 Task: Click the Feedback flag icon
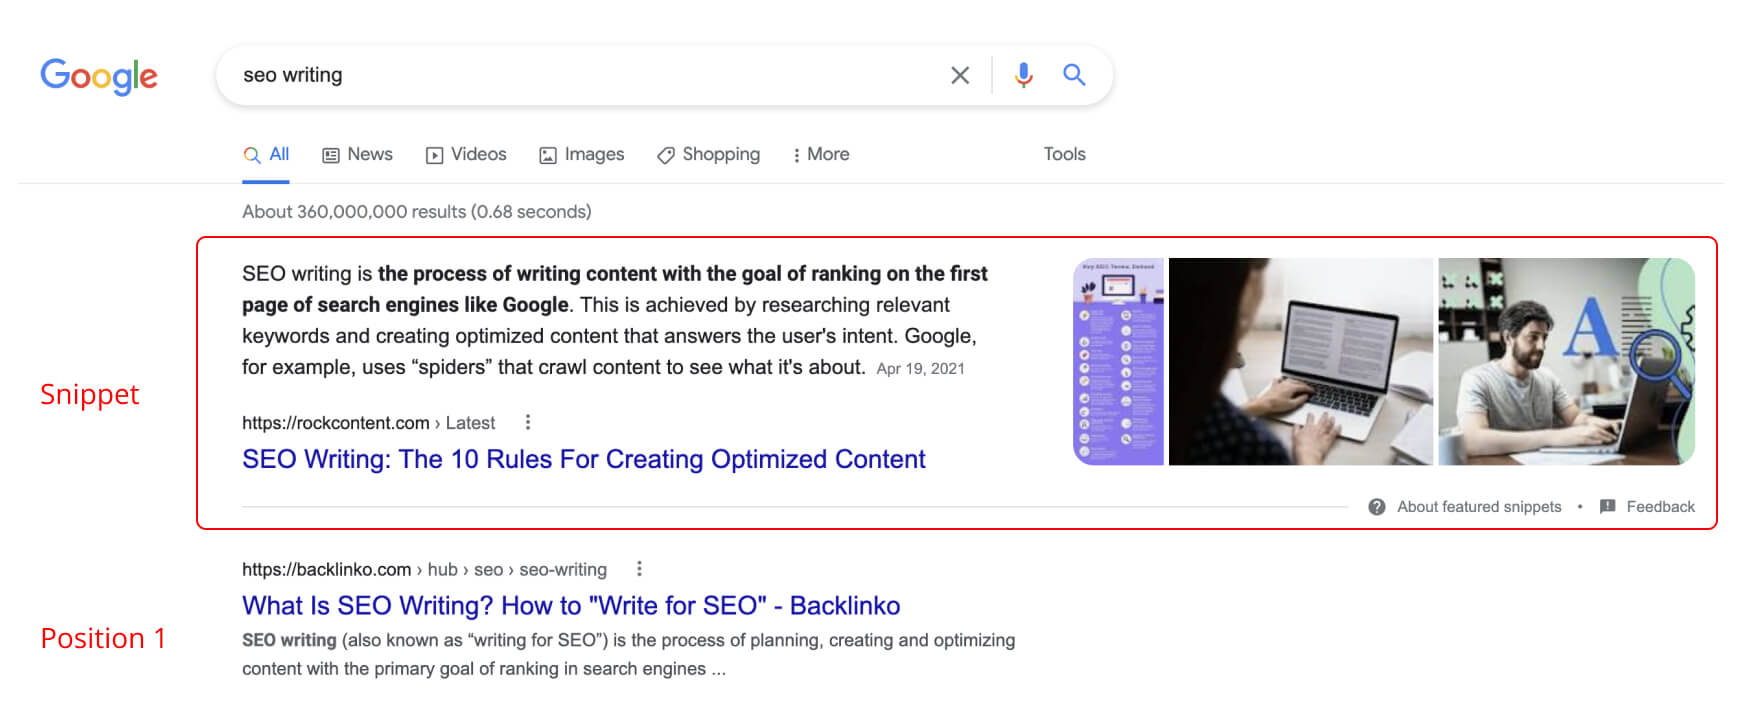tap(1608, 507)
